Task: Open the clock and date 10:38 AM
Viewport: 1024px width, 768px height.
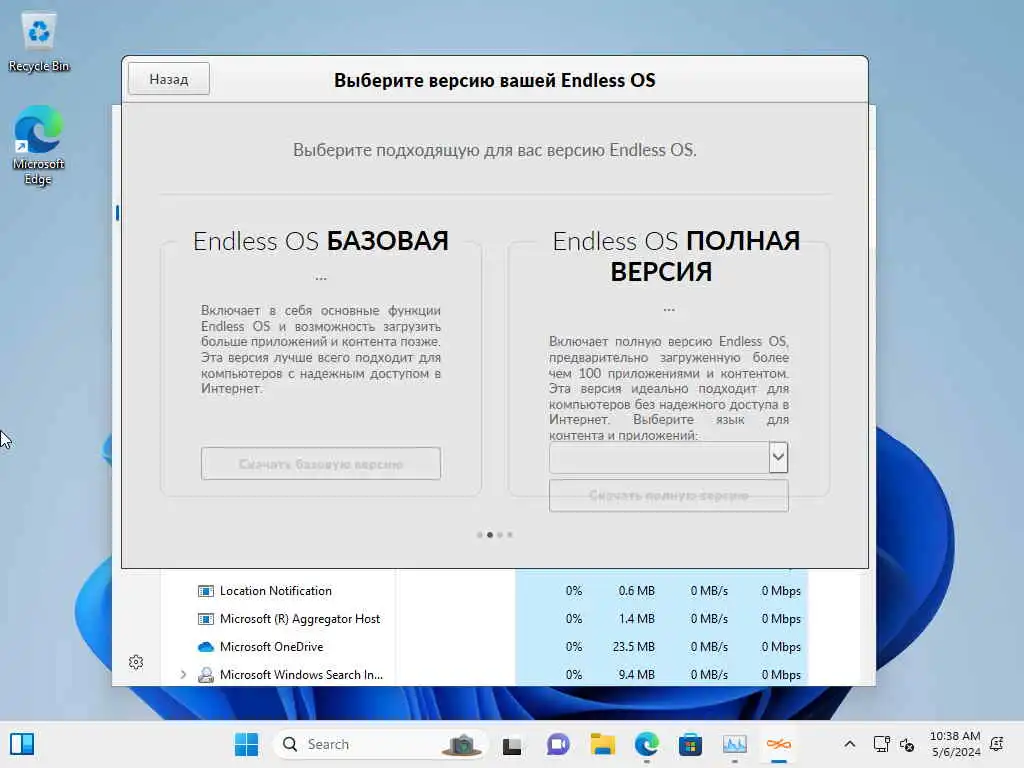Action: pos(955,744)
